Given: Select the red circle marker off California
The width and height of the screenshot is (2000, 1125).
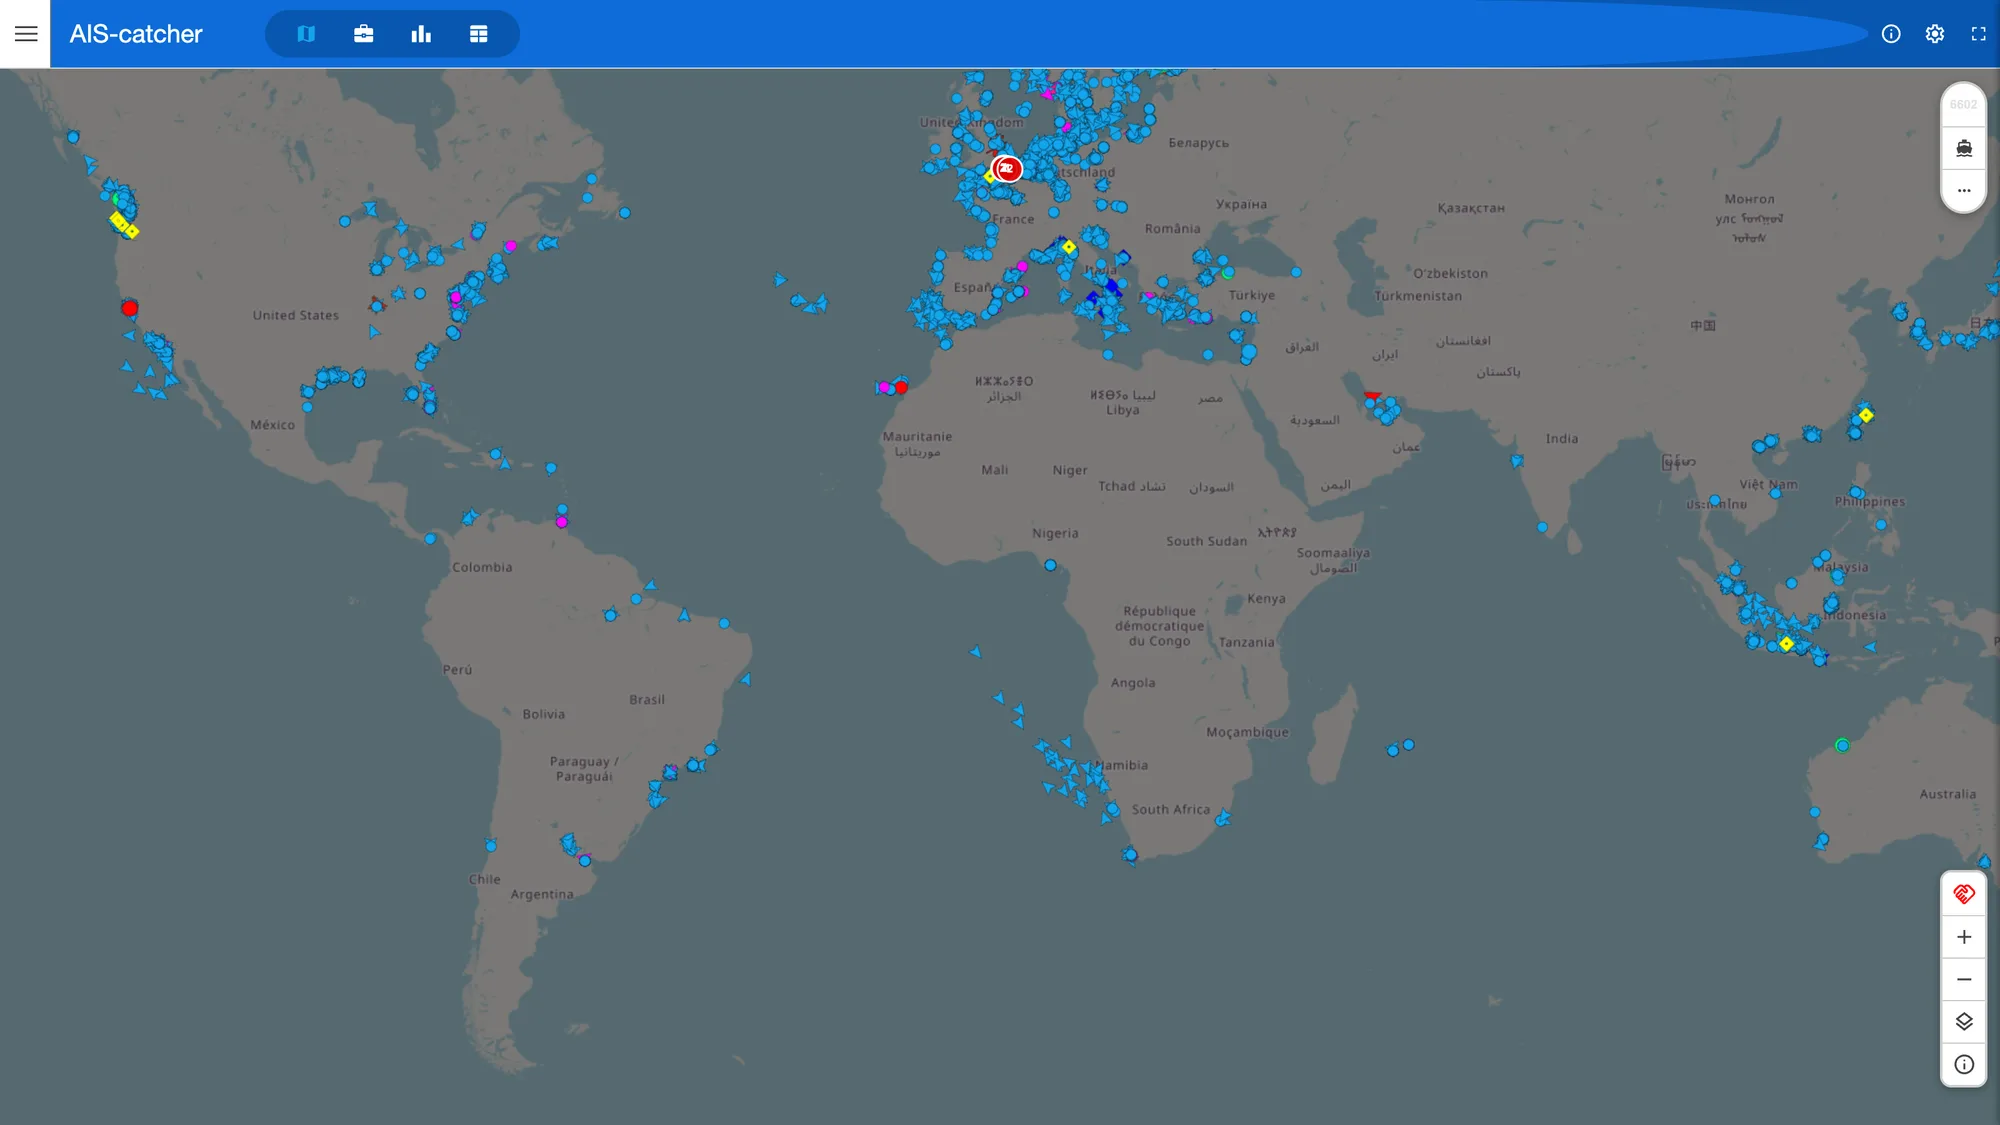Looking at the screenshot, I should [x=129, y=308].
